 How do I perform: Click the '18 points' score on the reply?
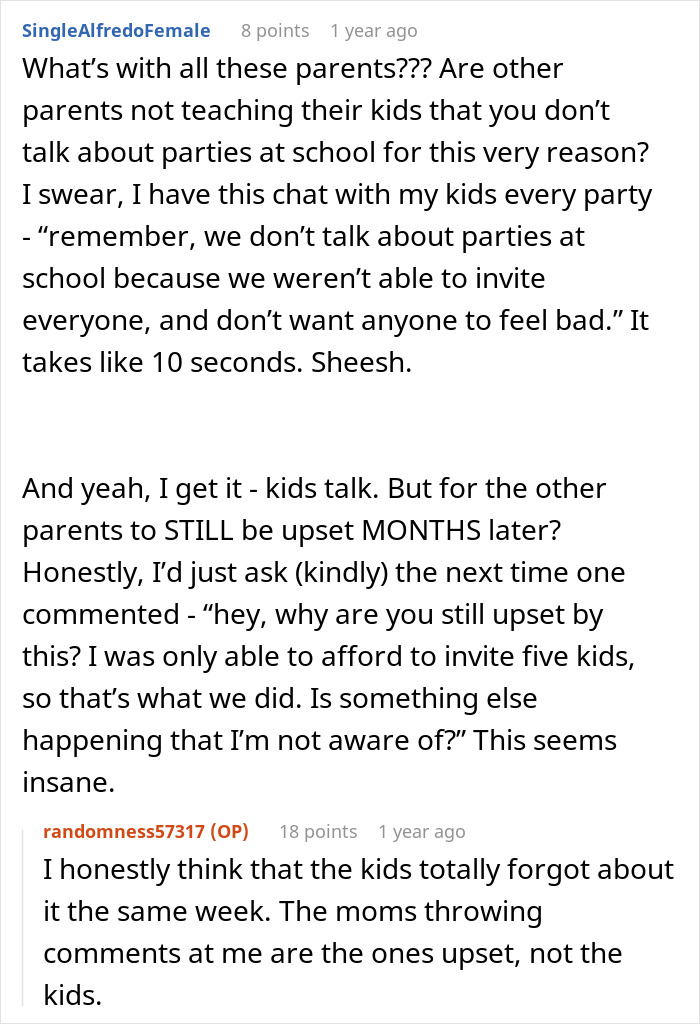[x=317, y=831]
